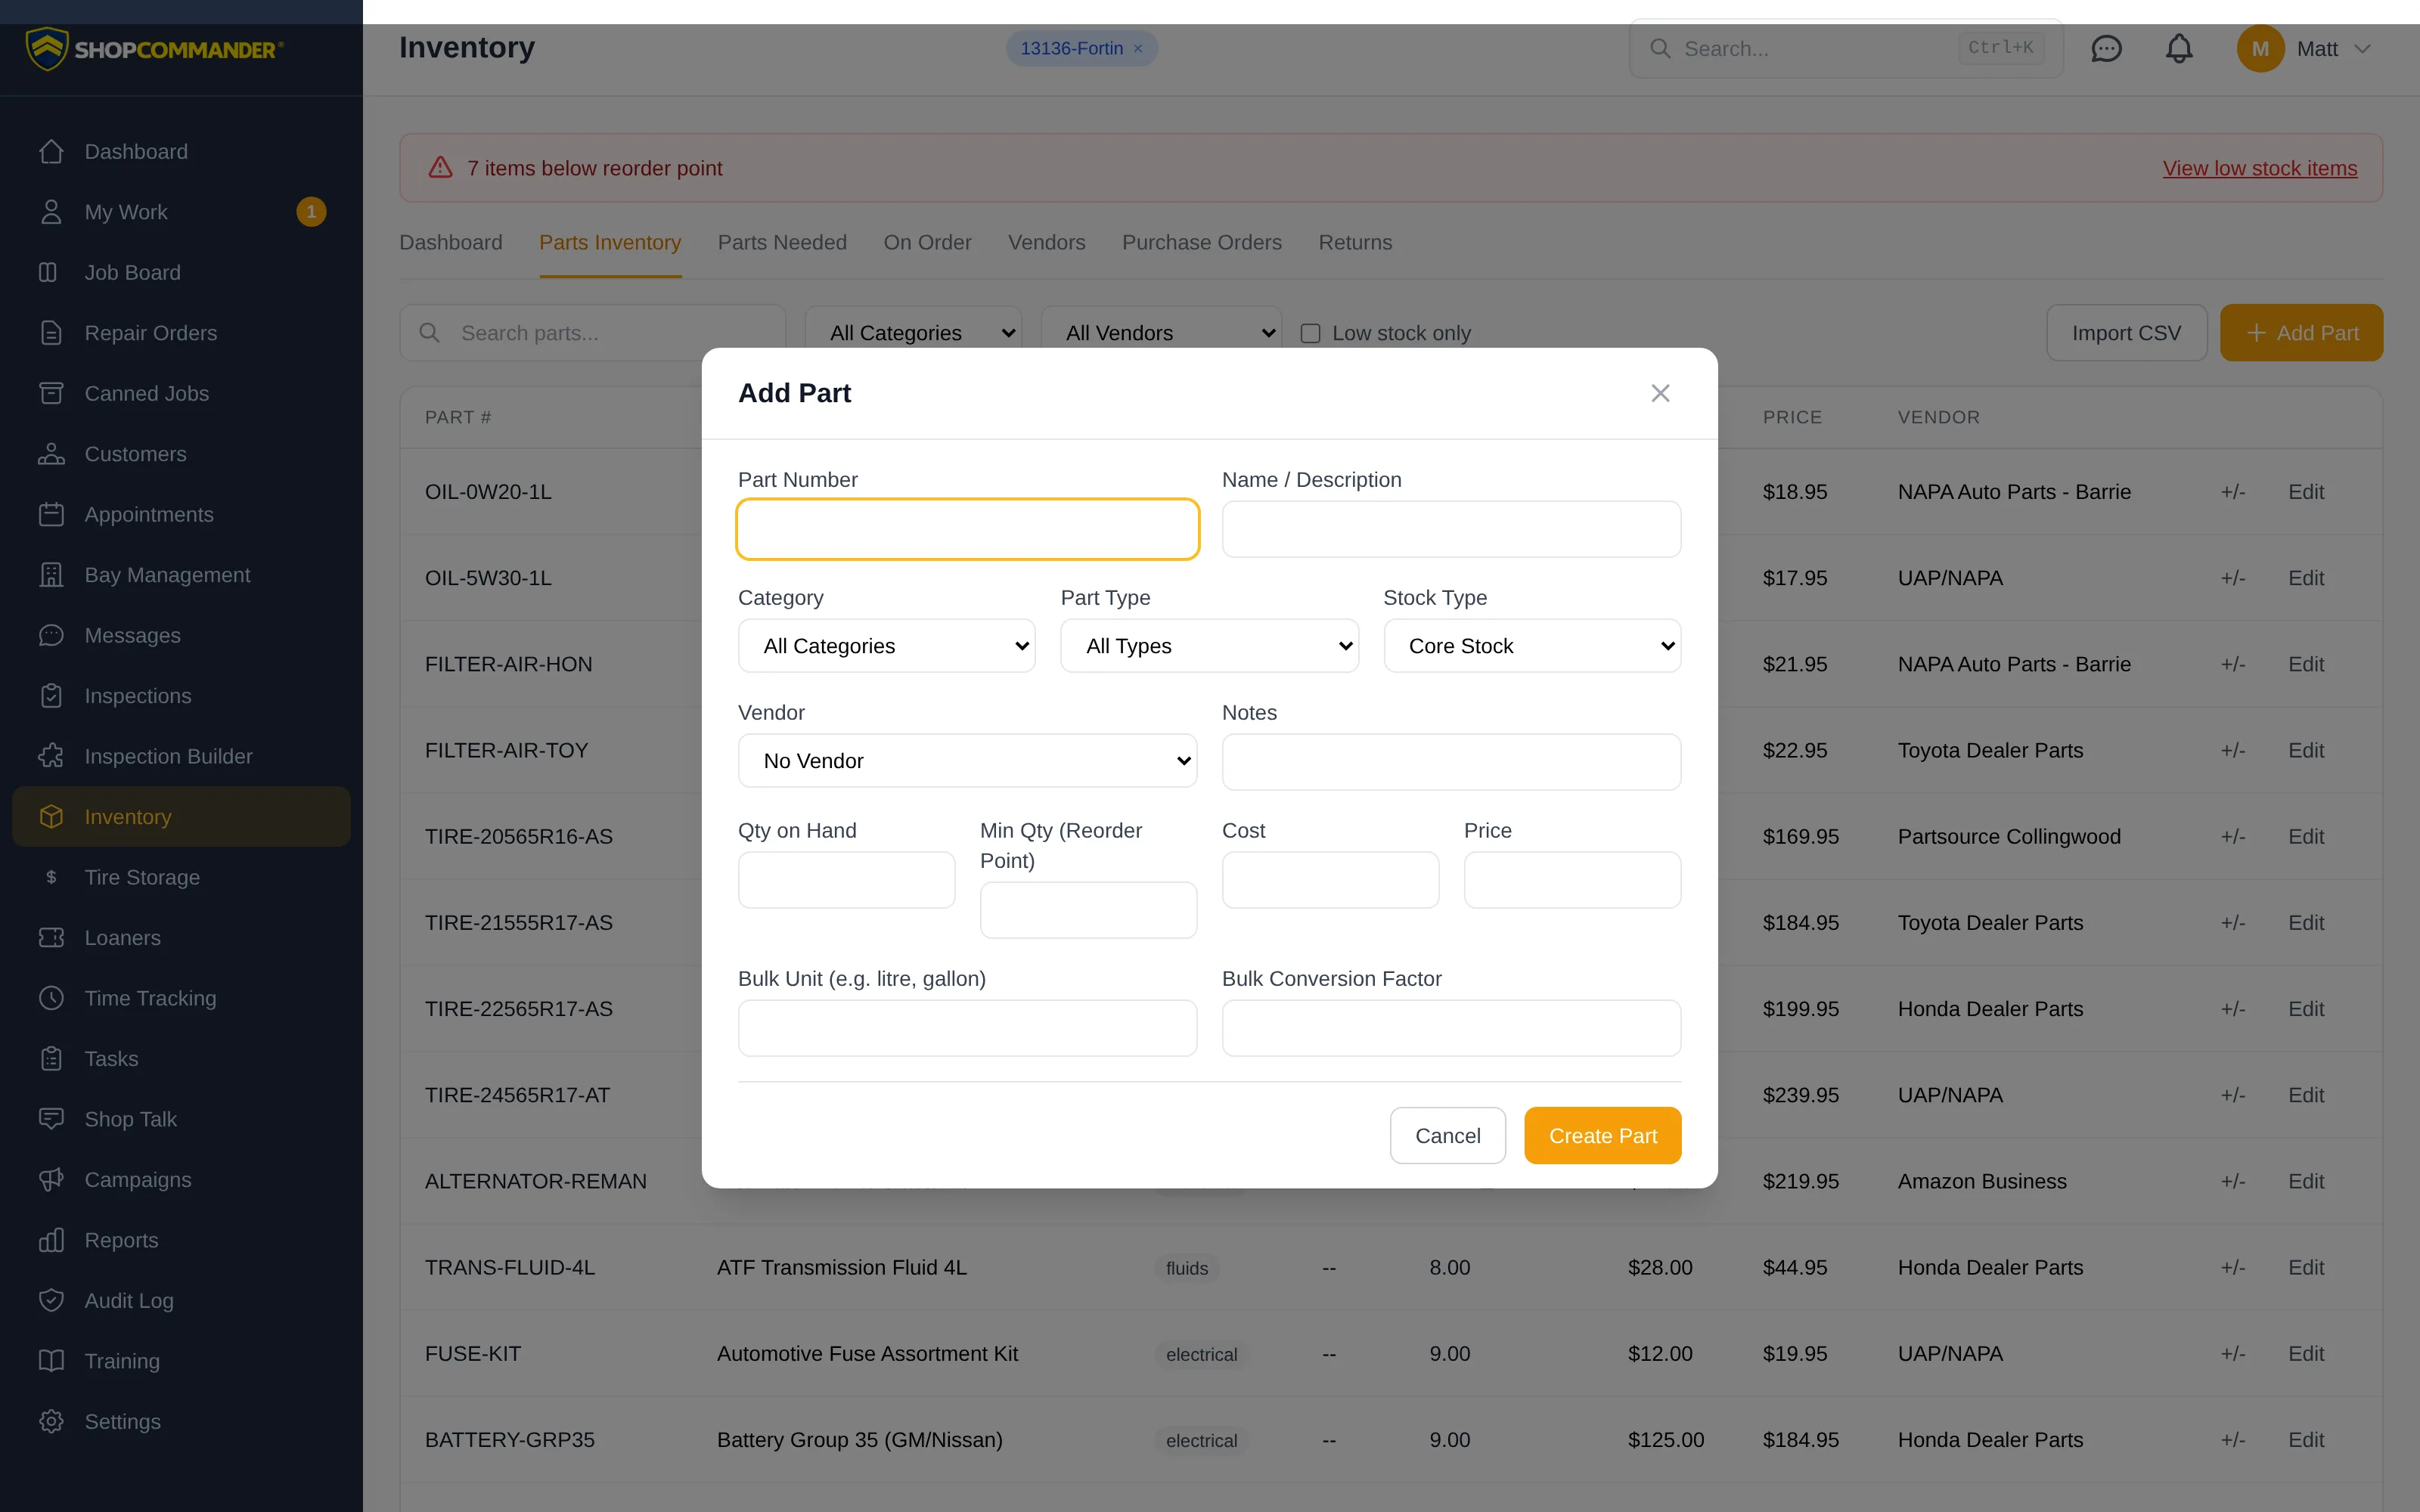Switch to the Inventory Dashboard tab
This screenshot has width=2420, height=1512.
pos(451,242)
